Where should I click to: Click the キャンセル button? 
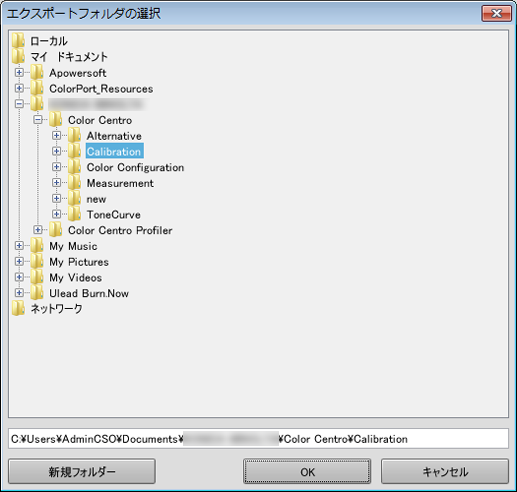click(x=445, y=471)
